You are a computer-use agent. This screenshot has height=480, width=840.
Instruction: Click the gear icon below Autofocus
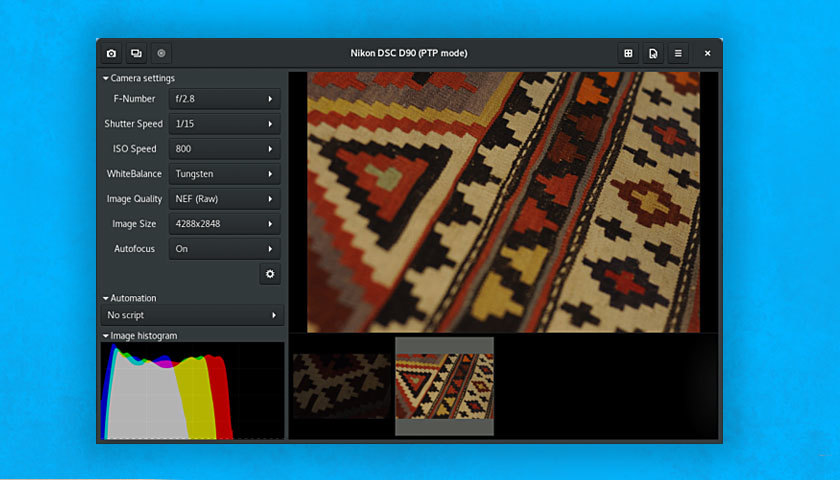pos(269,274)
